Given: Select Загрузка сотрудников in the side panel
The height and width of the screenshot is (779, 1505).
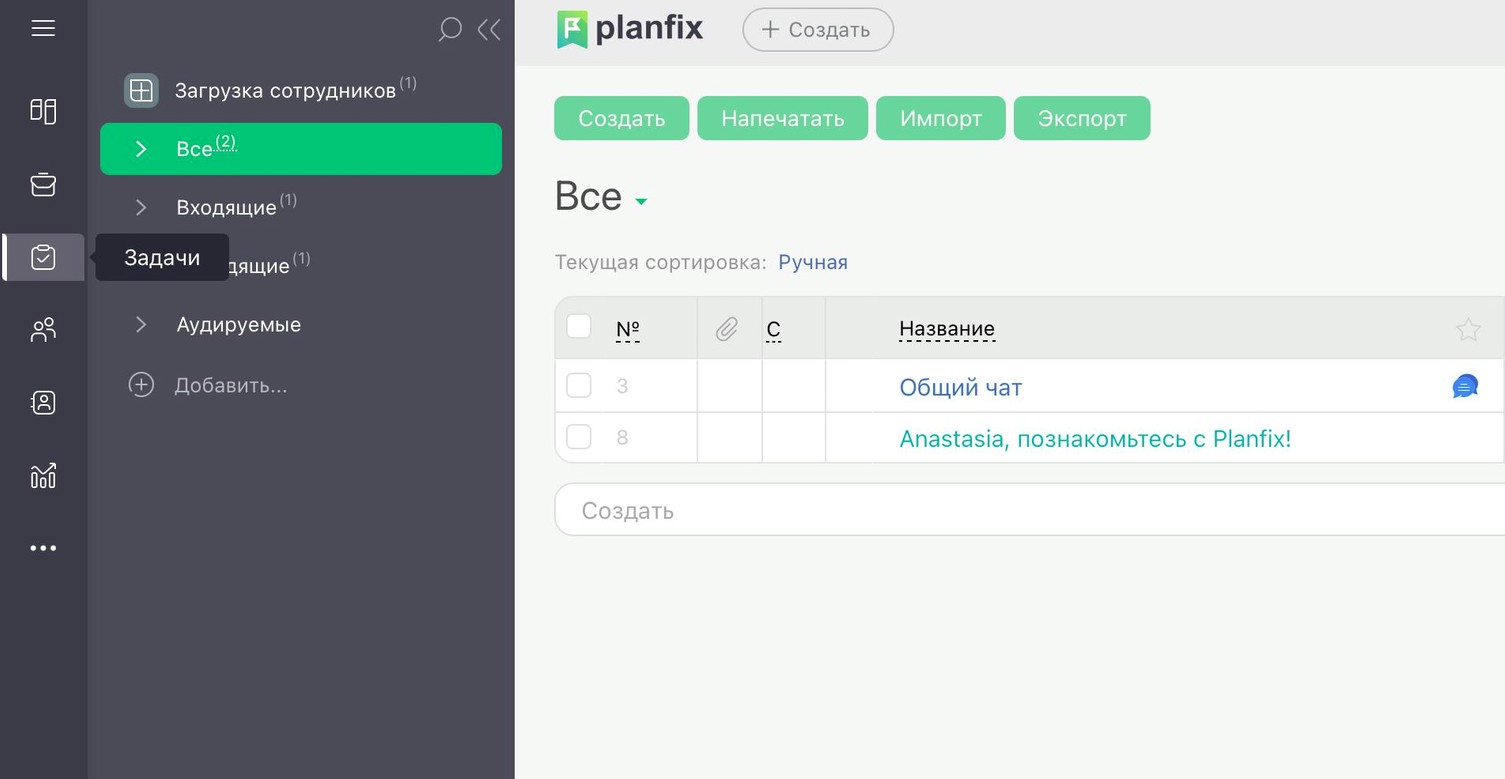Looking at the screenshot, I should (x=285, y=91).
